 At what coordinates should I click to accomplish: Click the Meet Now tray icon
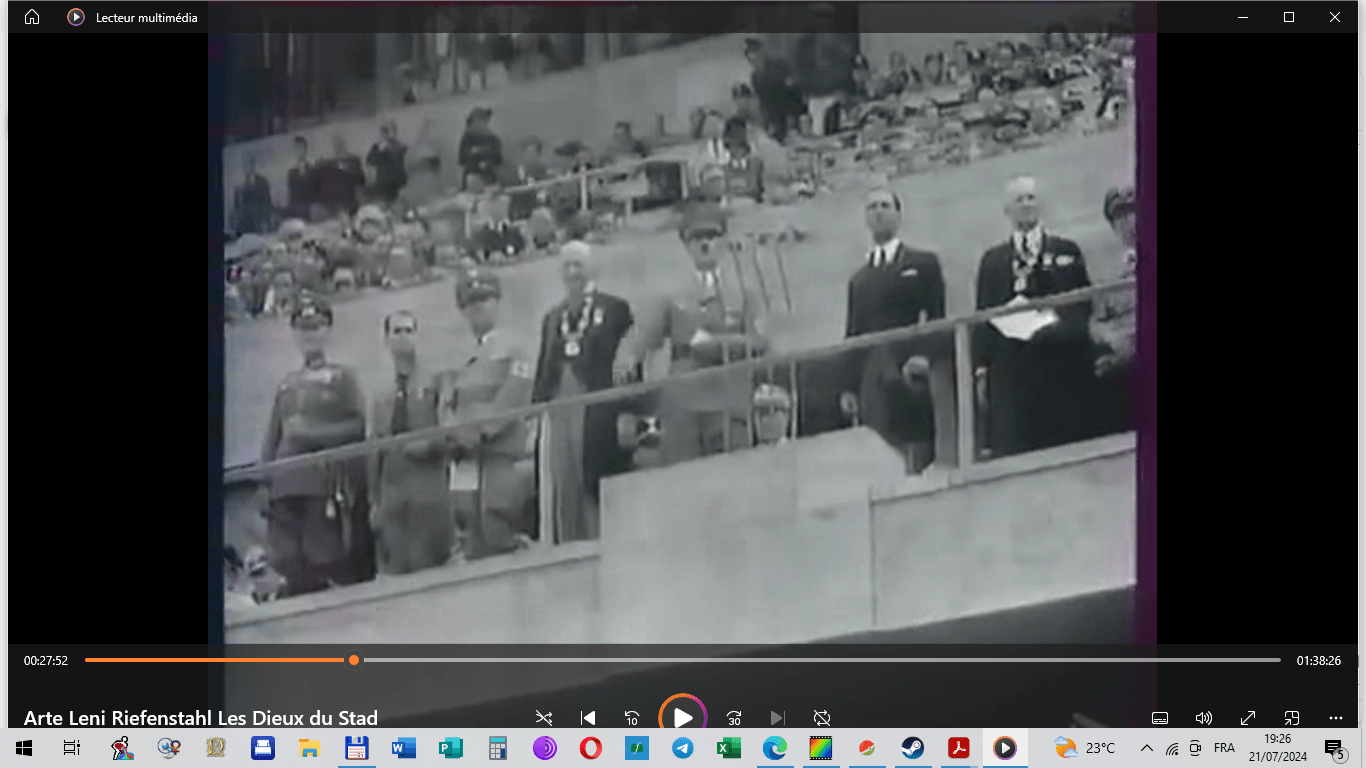[1196, 747]
